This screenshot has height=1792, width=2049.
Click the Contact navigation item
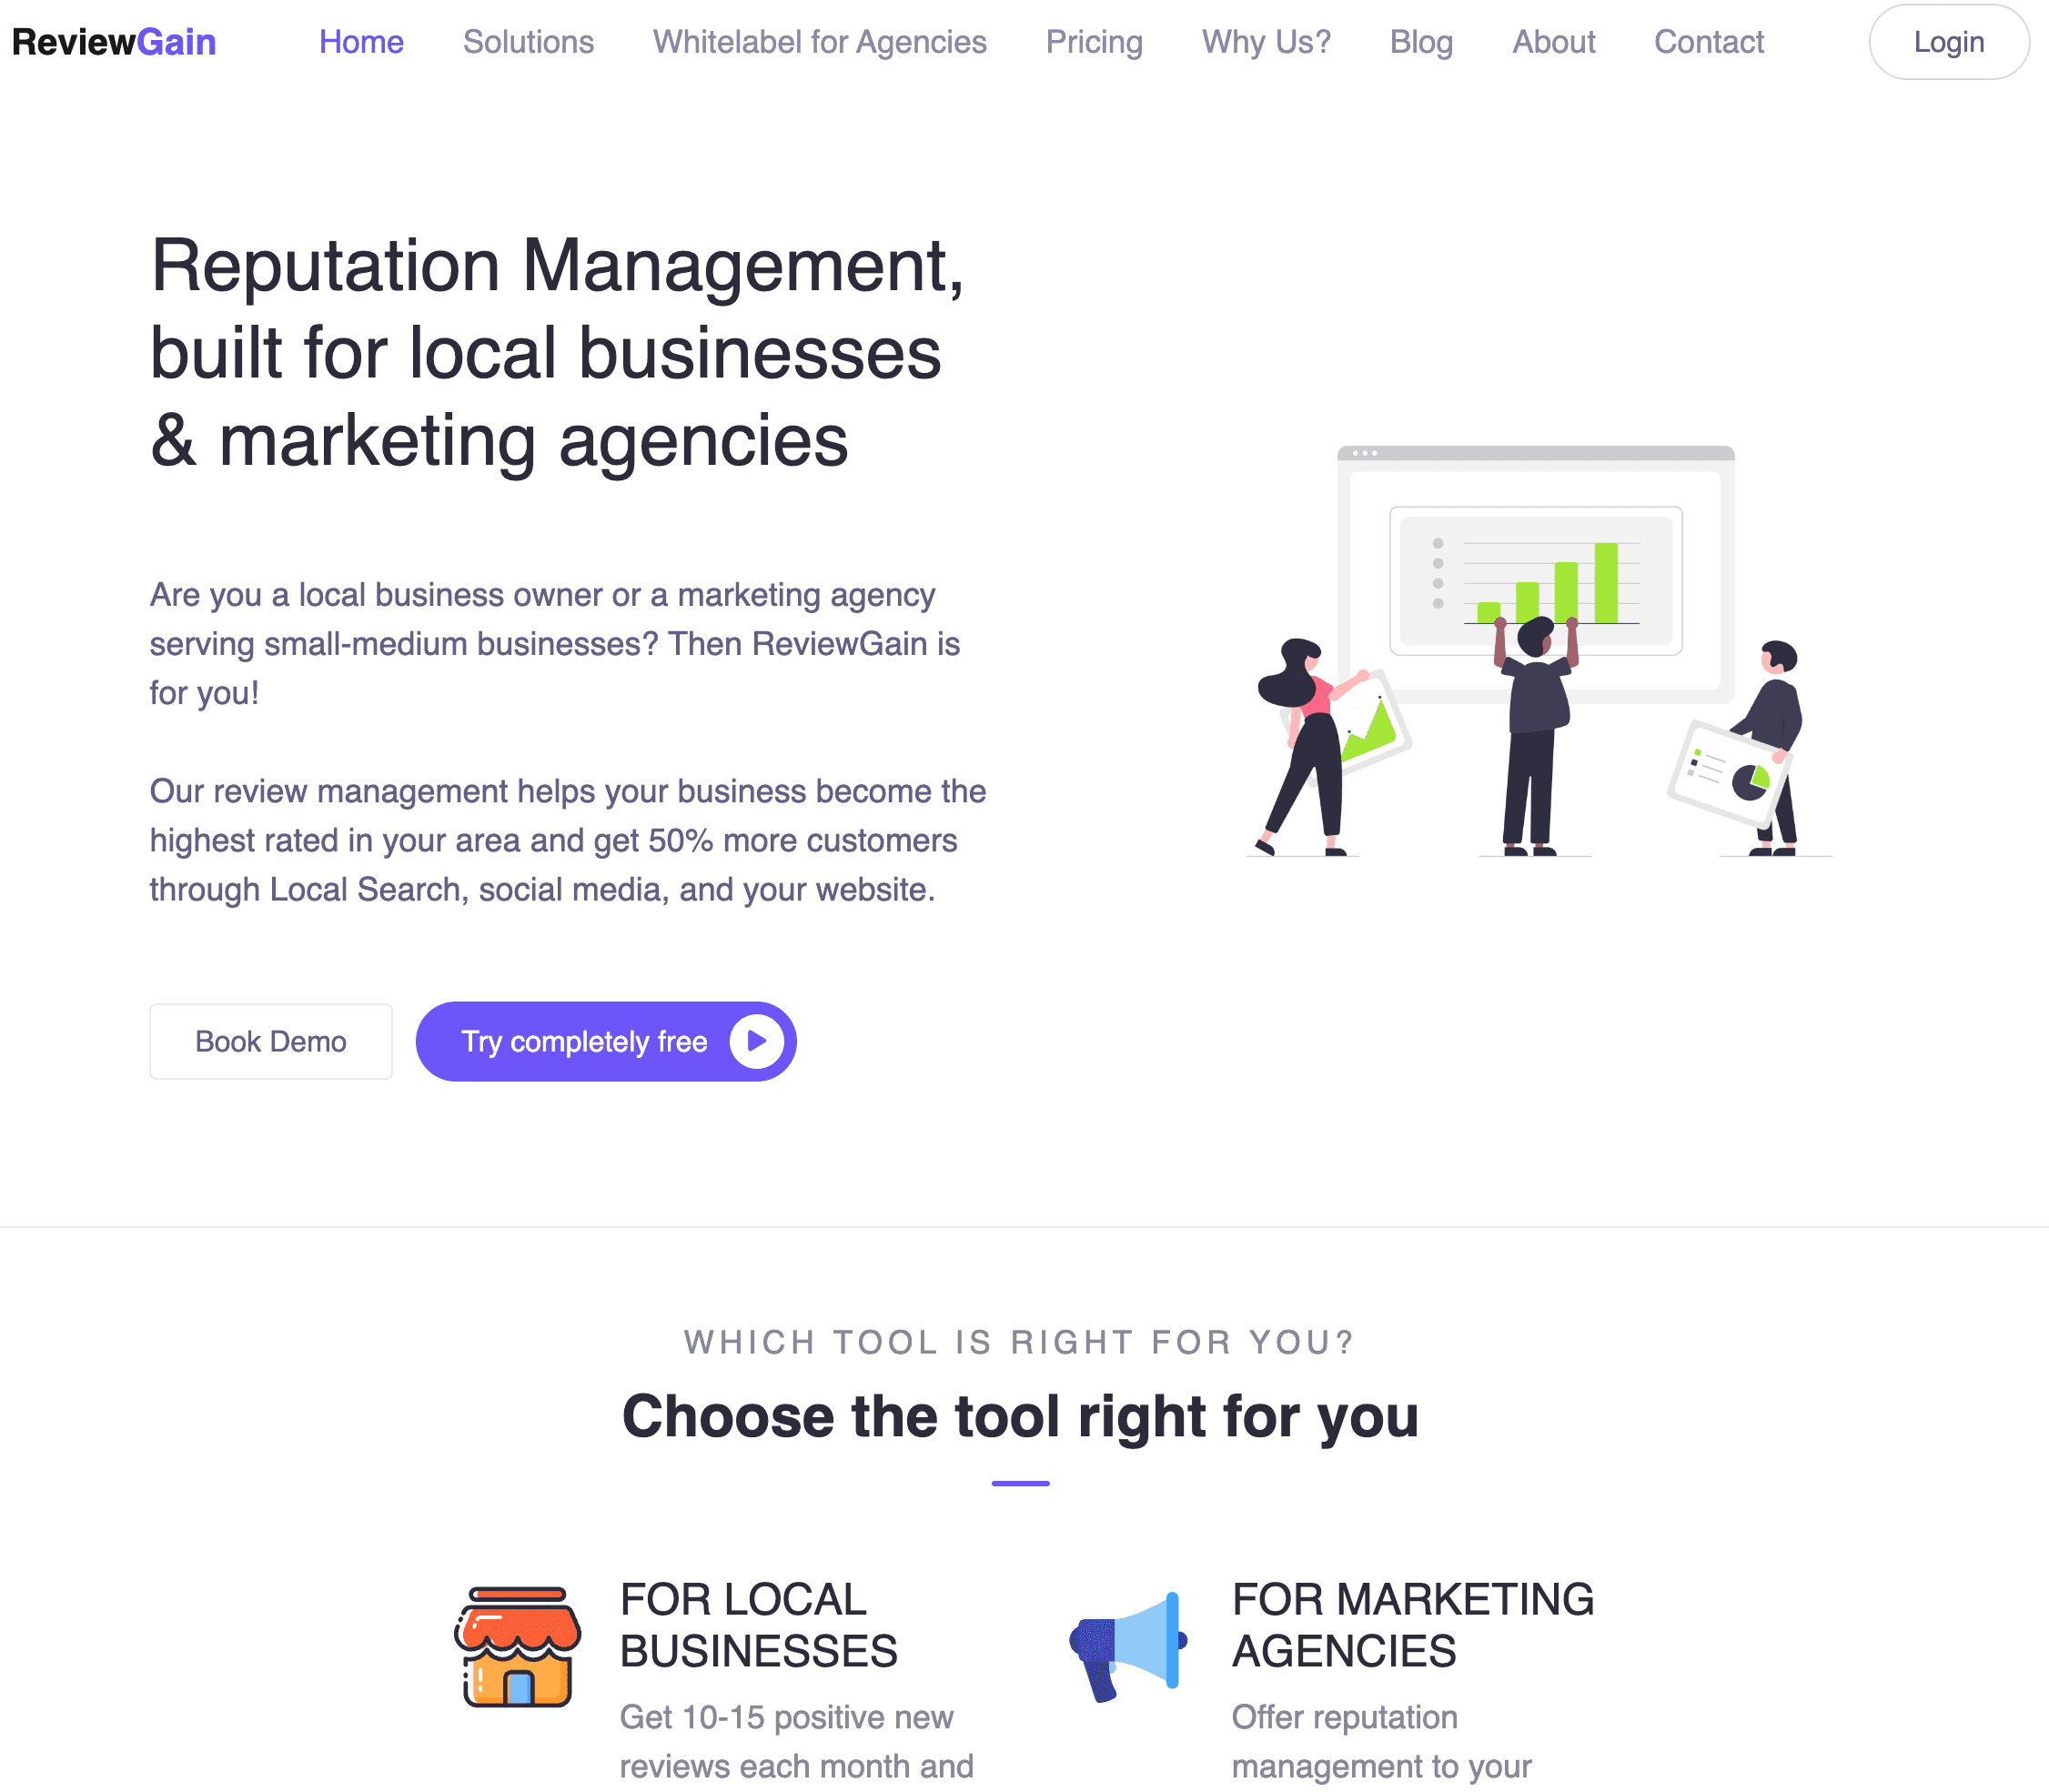pyautogui.click(x=1708, y=42)
